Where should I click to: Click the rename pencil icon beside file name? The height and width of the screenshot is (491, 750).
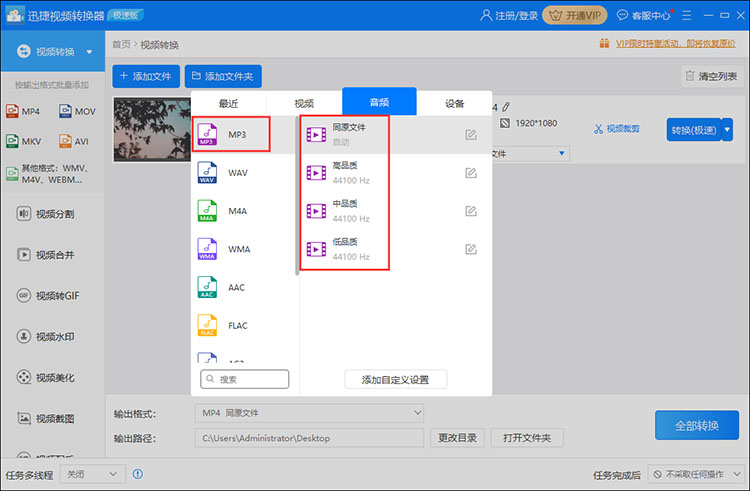(x=506, y=107)
